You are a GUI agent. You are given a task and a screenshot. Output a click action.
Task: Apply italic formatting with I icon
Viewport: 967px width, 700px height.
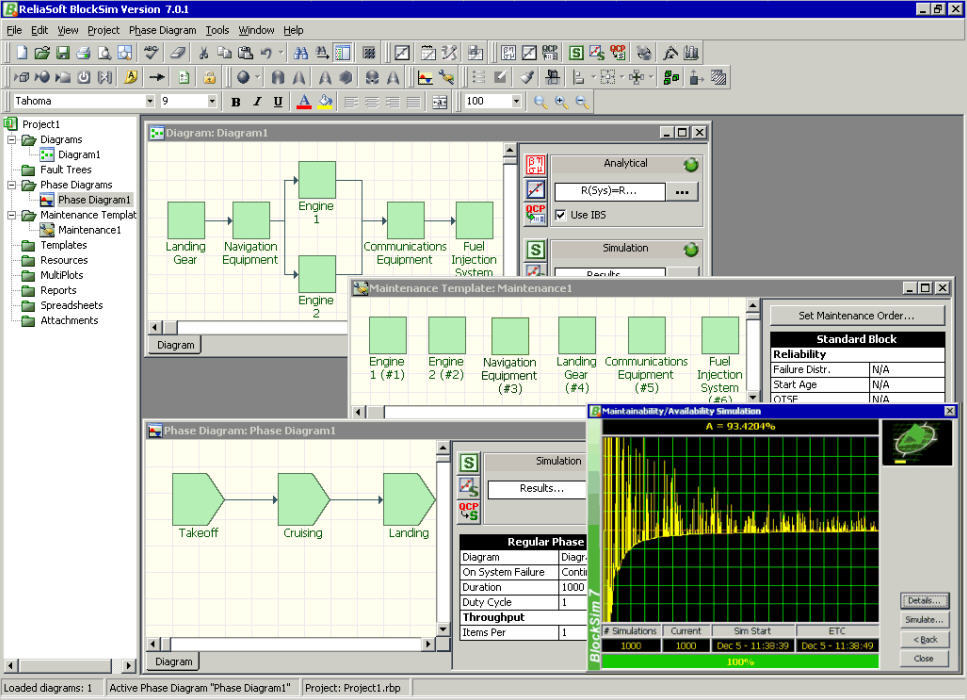click(257, 102)
